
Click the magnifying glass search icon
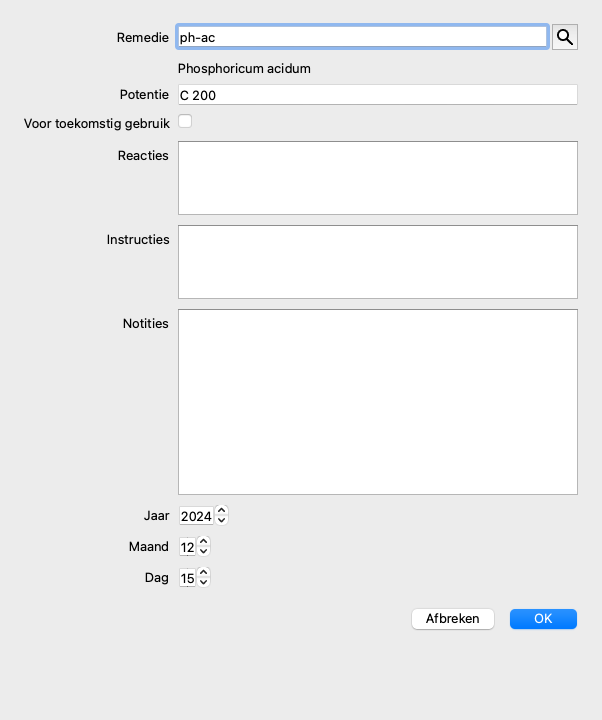point(565,38)
